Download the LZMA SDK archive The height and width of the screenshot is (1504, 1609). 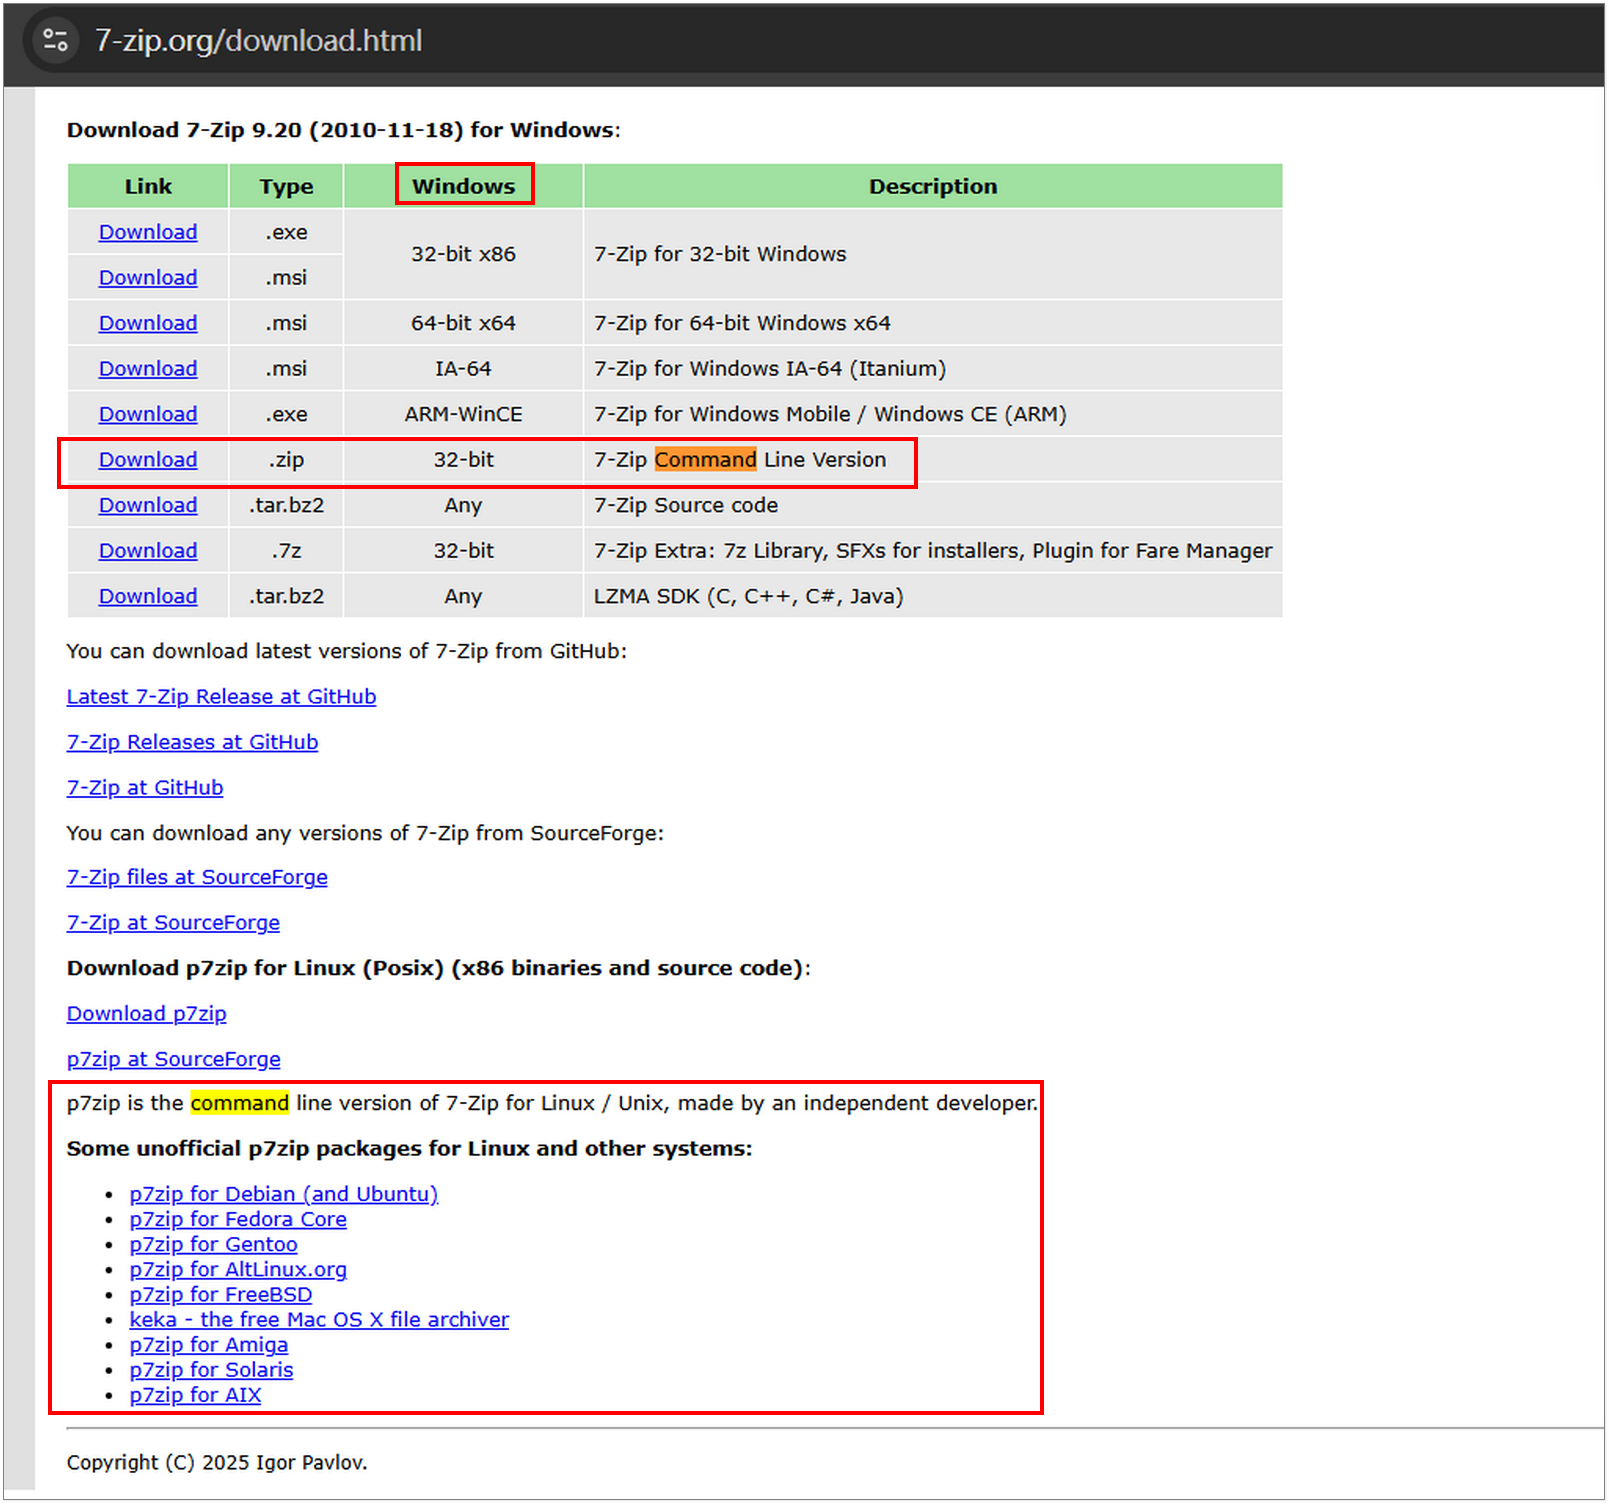click(x=148, y=596)
